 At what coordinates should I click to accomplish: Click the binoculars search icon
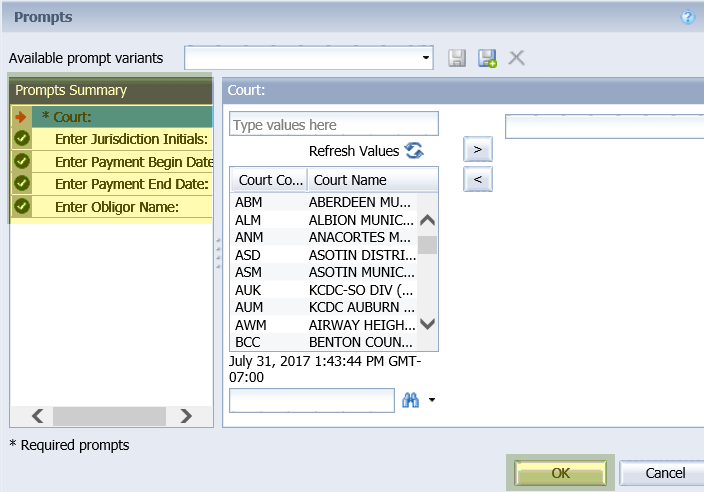pyautogui.click(x=410, y=400)
